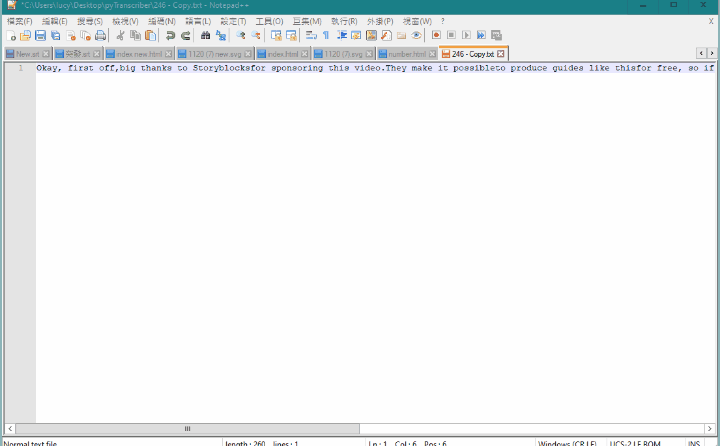Open the 檢視(V) menu
This screenshot has height=446, width=720.
coord(125,21)
